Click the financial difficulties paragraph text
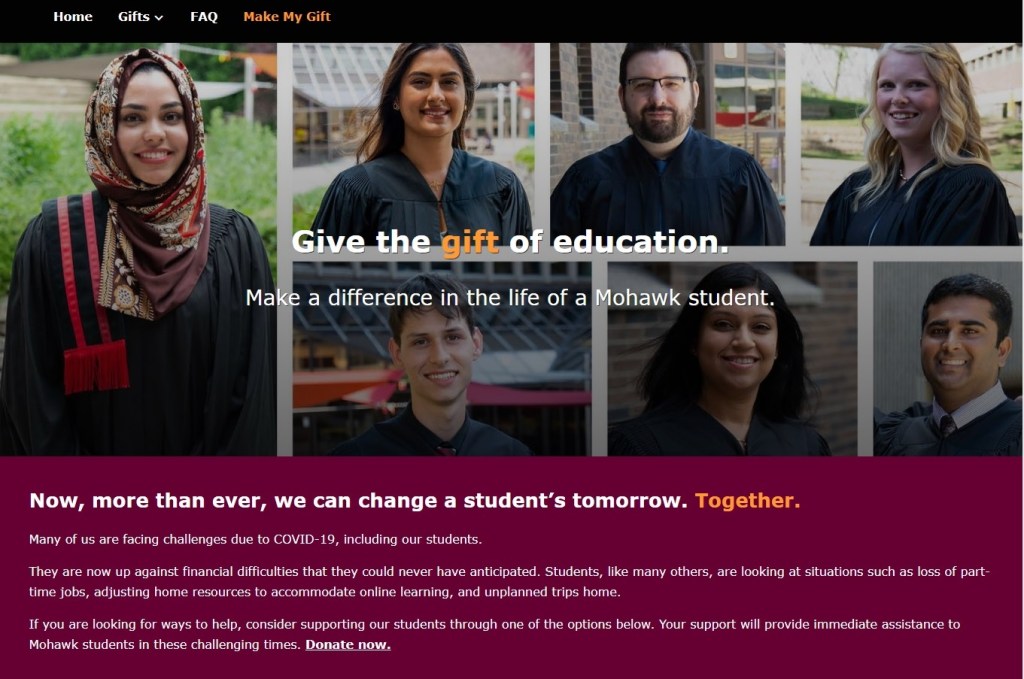 509,582
